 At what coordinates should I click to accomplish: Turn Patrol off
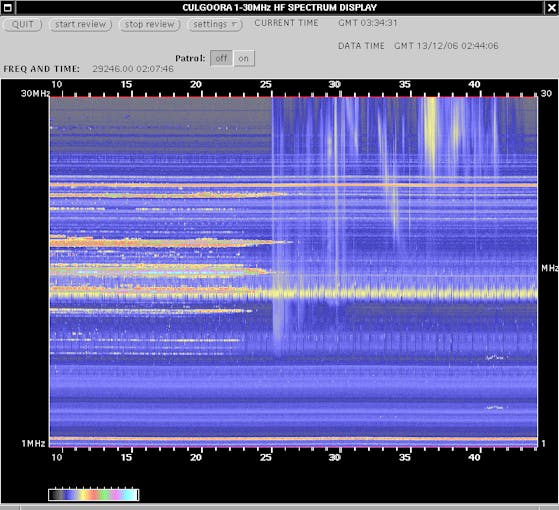click(x=221, y=58)
